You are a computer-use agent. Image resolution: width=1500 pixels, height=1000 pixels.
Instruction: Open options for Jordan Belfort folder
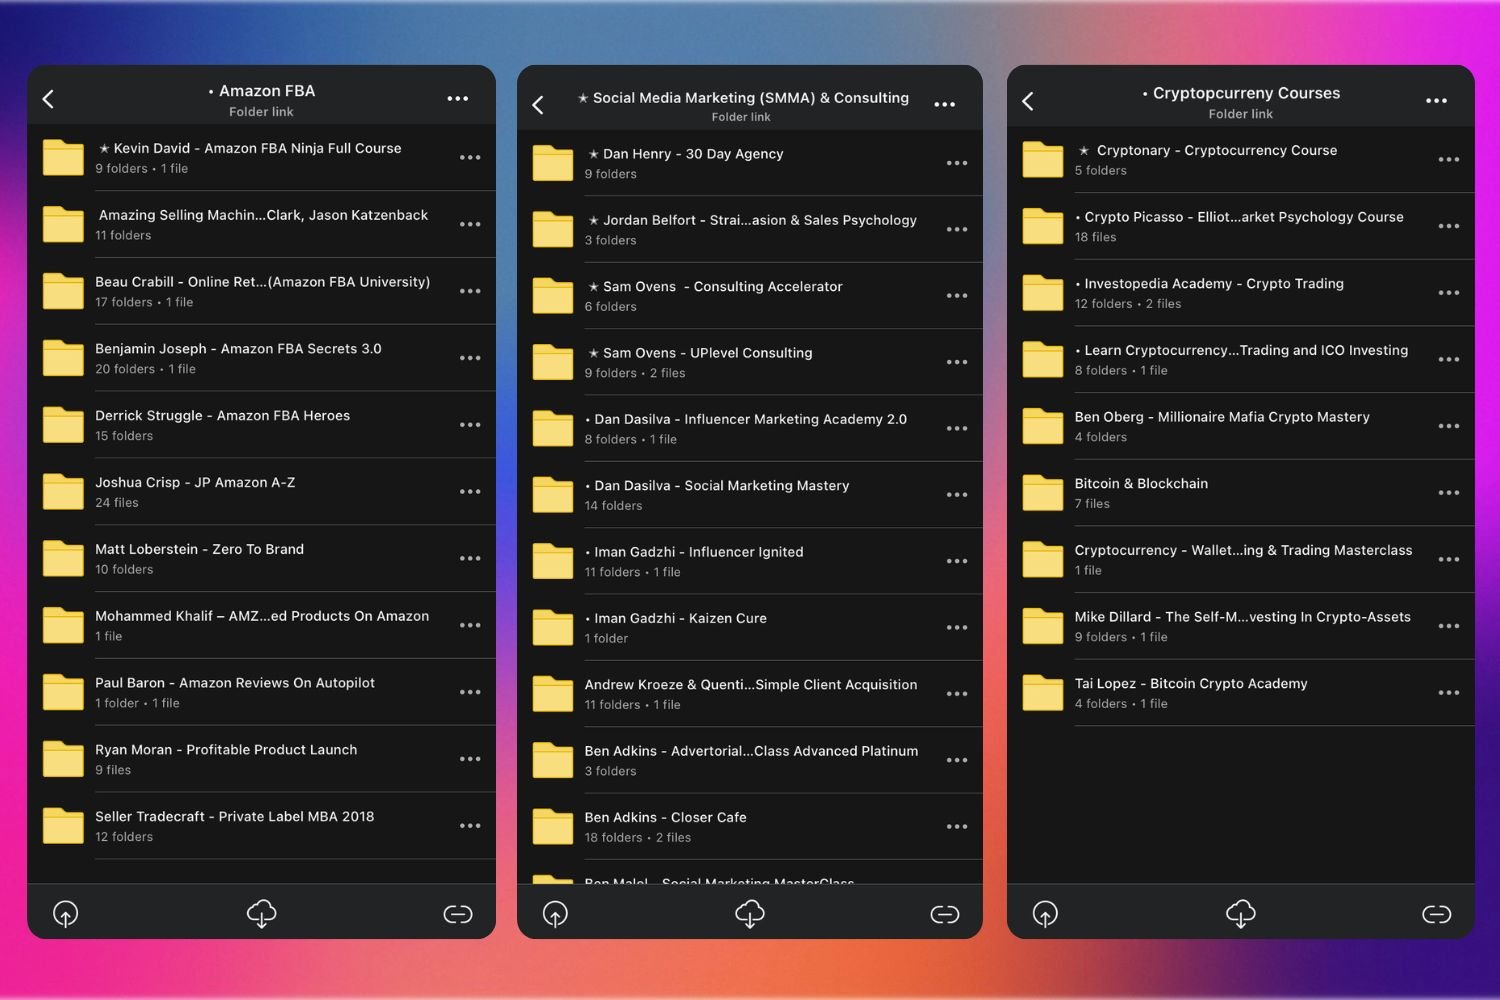[957, 230]
